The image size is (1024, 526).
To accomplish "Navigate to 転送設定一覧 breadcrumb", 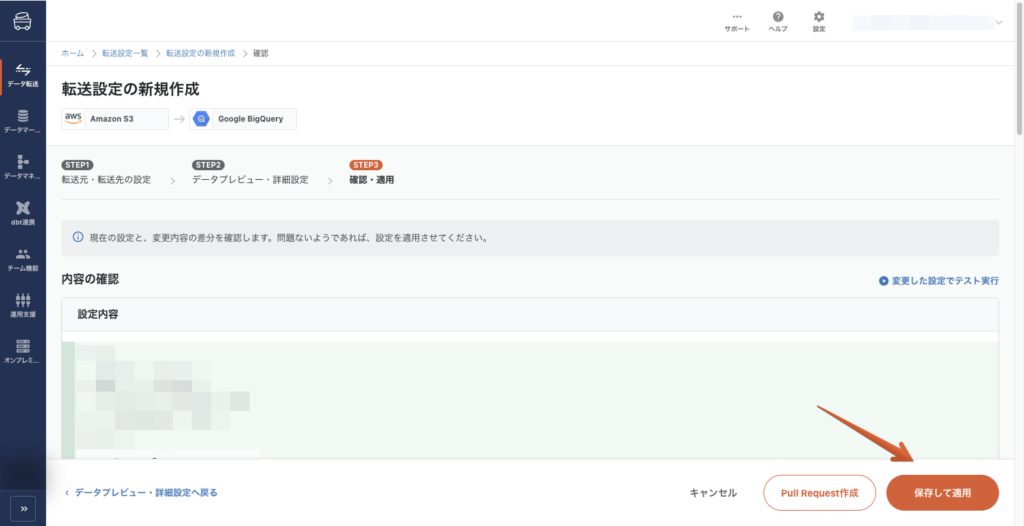I will pyautogui.click(x=125, y=52).
